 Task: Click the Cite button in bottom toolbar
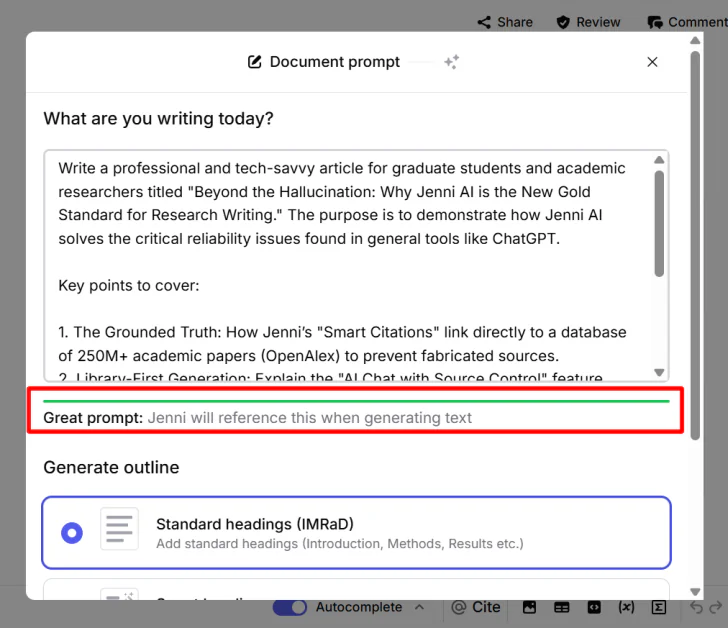pyautogui.click(x=476, y=607)
